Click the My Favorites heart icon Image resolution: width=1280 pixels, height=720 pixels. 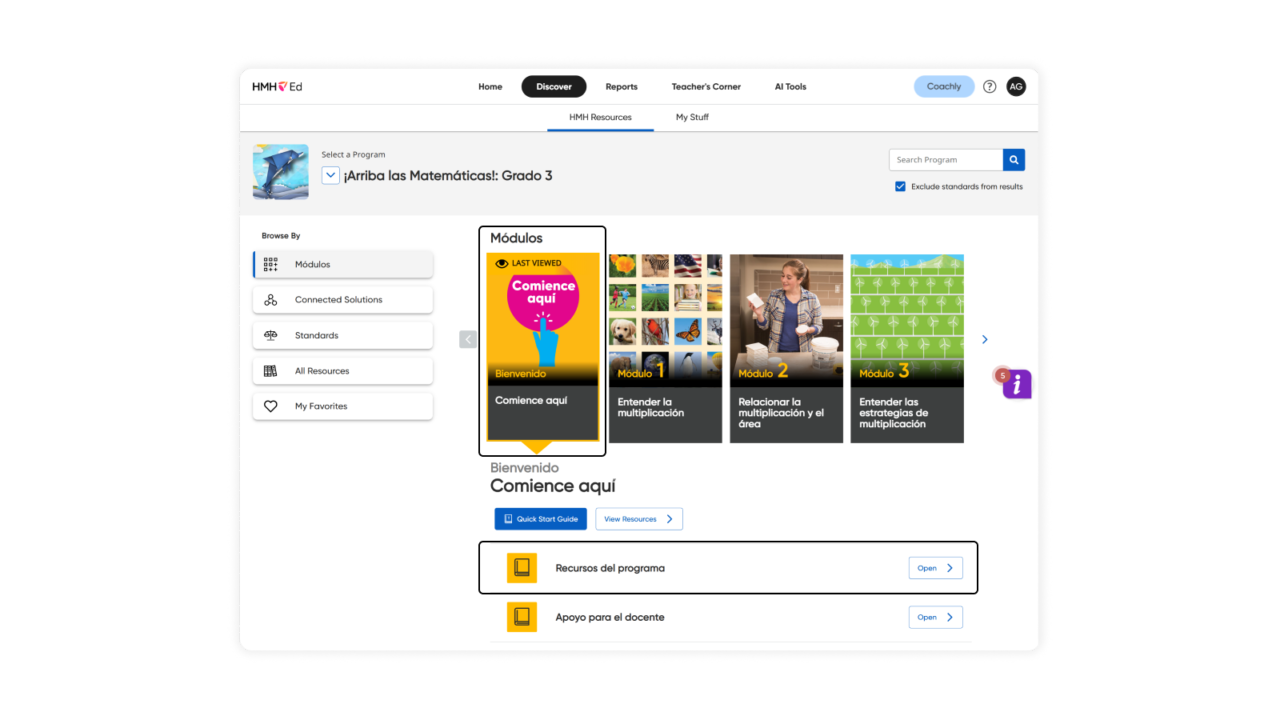(270, 407)
